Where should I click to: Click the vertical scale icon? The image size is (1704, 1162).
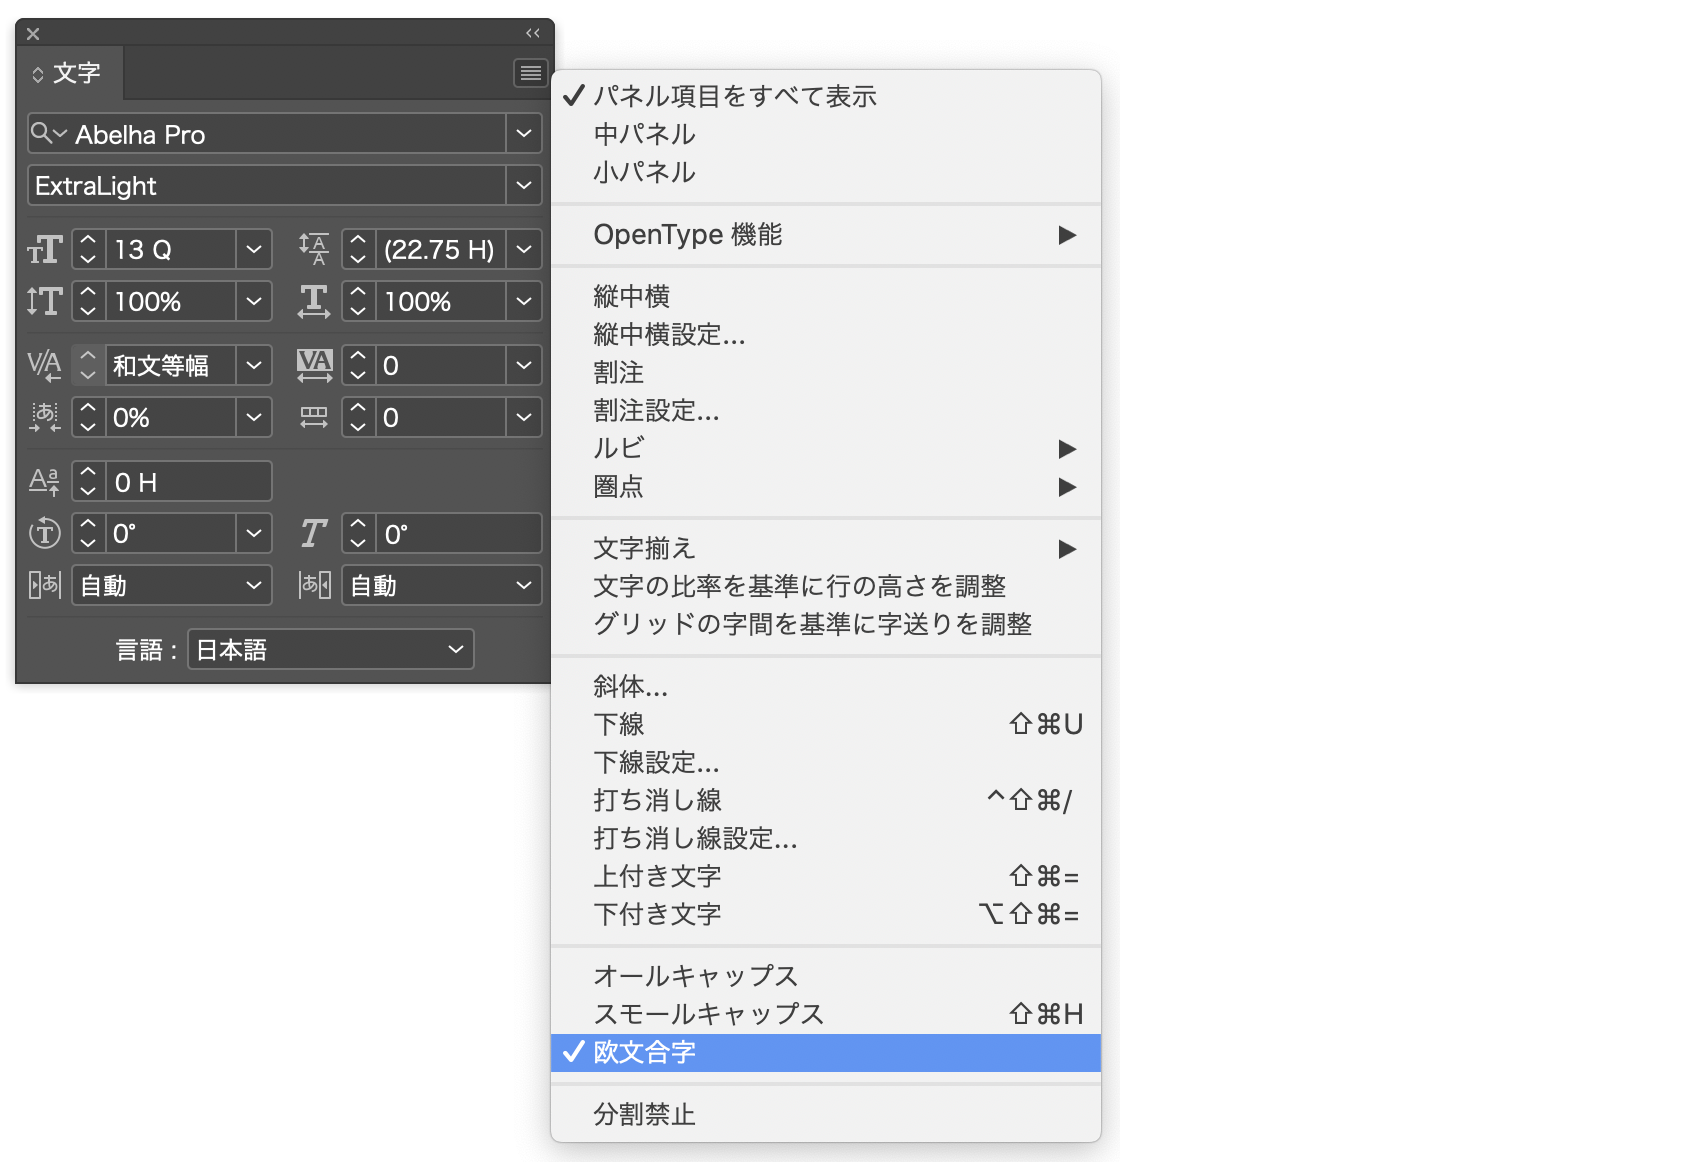point(45,301)
